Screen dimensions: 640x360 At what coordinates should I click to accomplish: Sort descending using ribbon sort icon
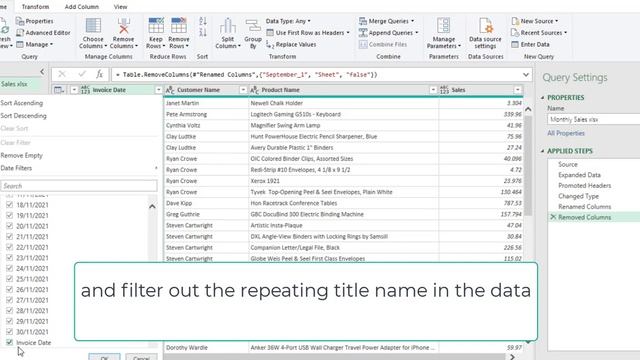(x=203, y=32)
